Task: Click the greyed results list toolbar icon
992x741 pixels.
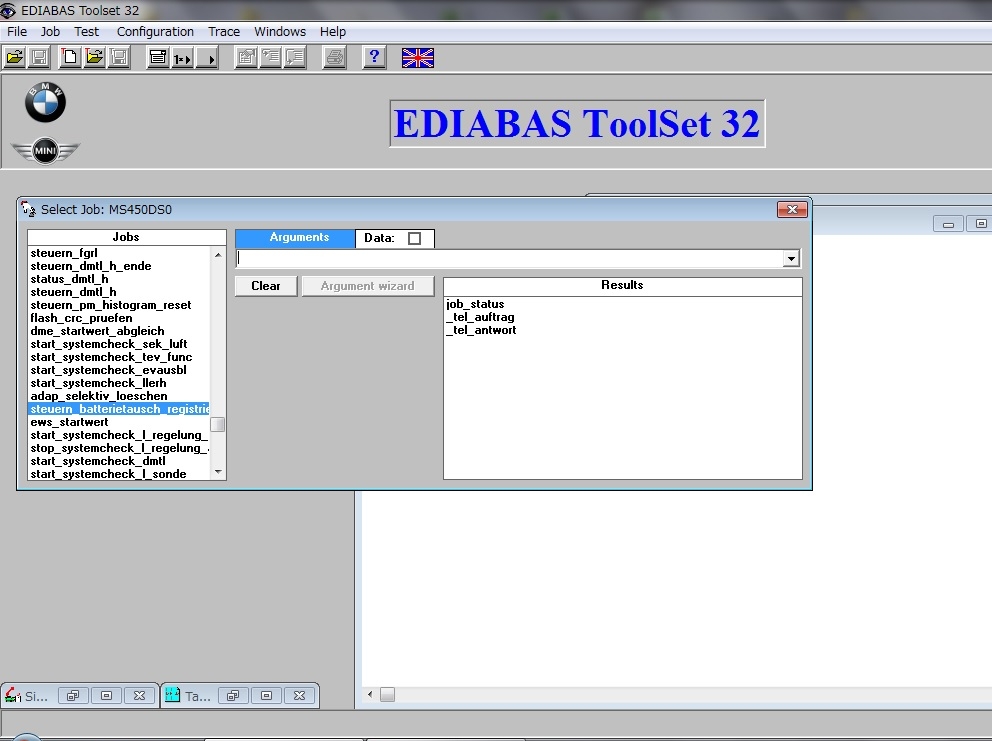Action: (295, 58)
